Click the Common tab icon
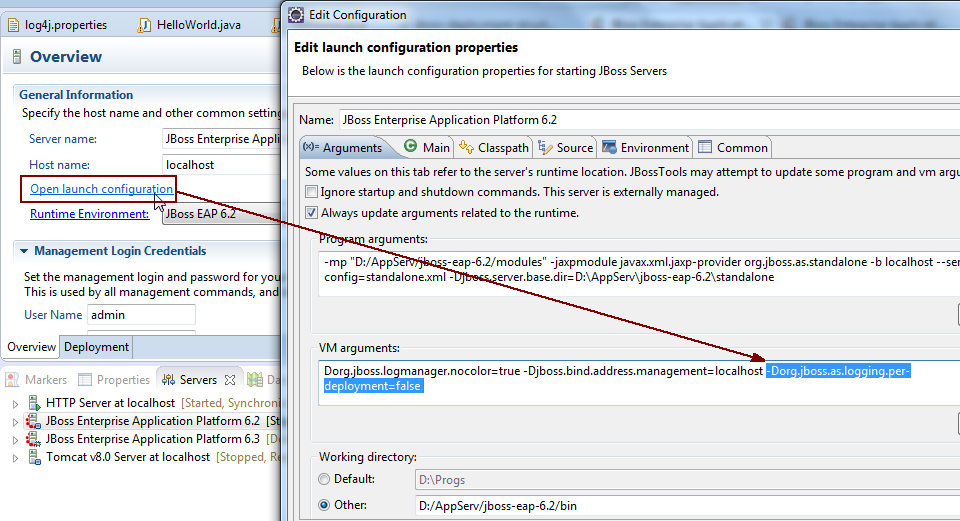The width and height of the screenshot is (960, 521). click(x=705, y=147)
